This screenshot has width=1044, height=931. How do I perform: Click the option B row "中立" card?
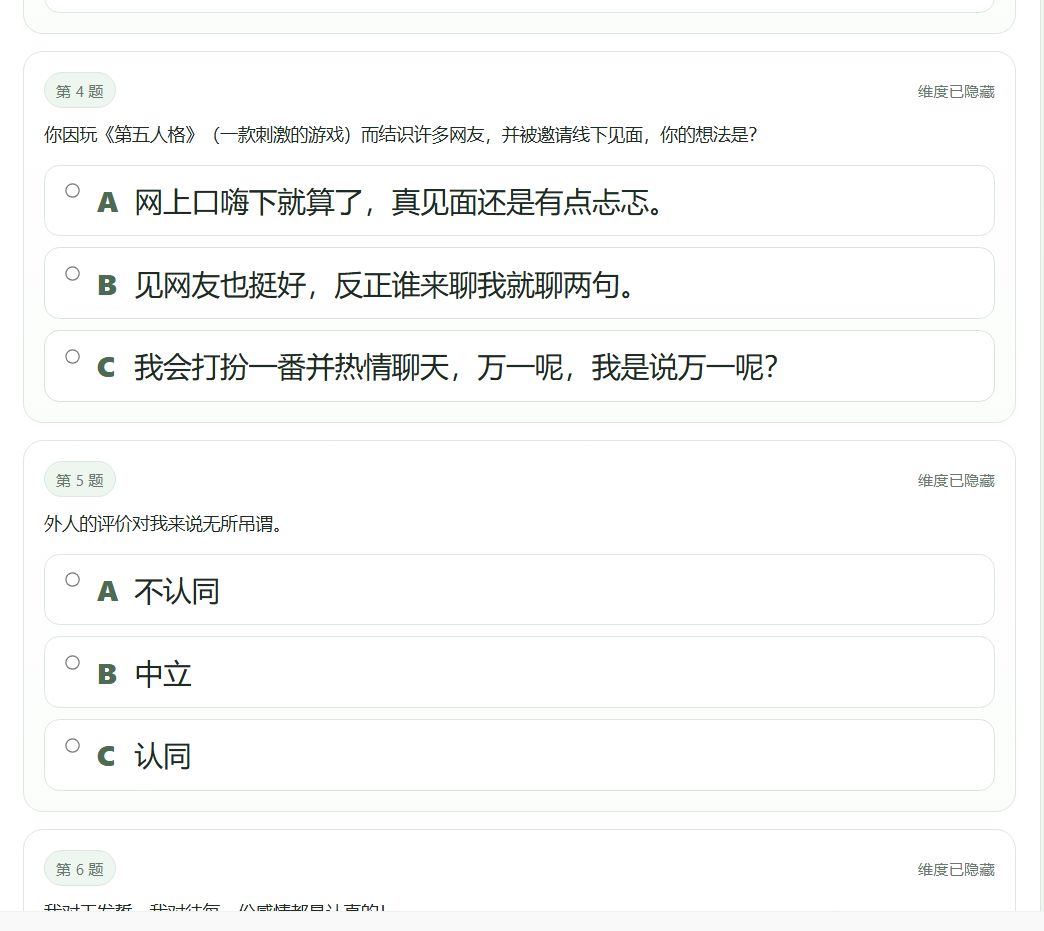[x=520, y=672]
